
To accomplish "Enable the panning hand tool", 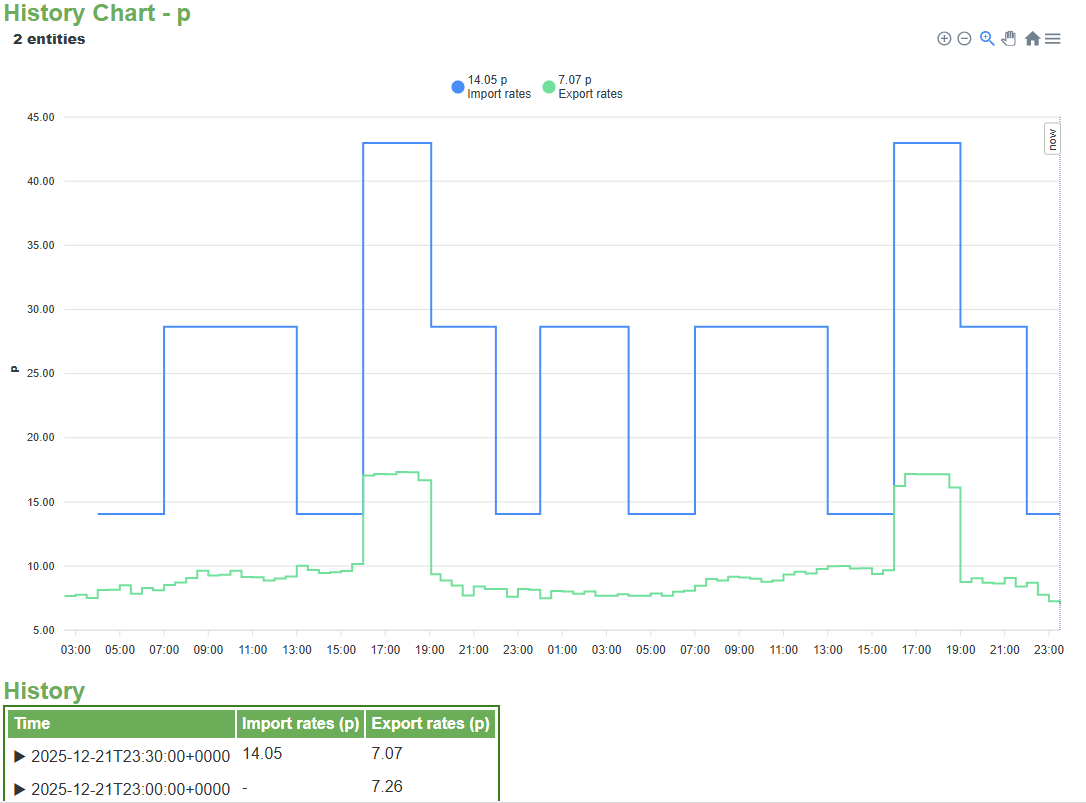I will click(1009, 38).
